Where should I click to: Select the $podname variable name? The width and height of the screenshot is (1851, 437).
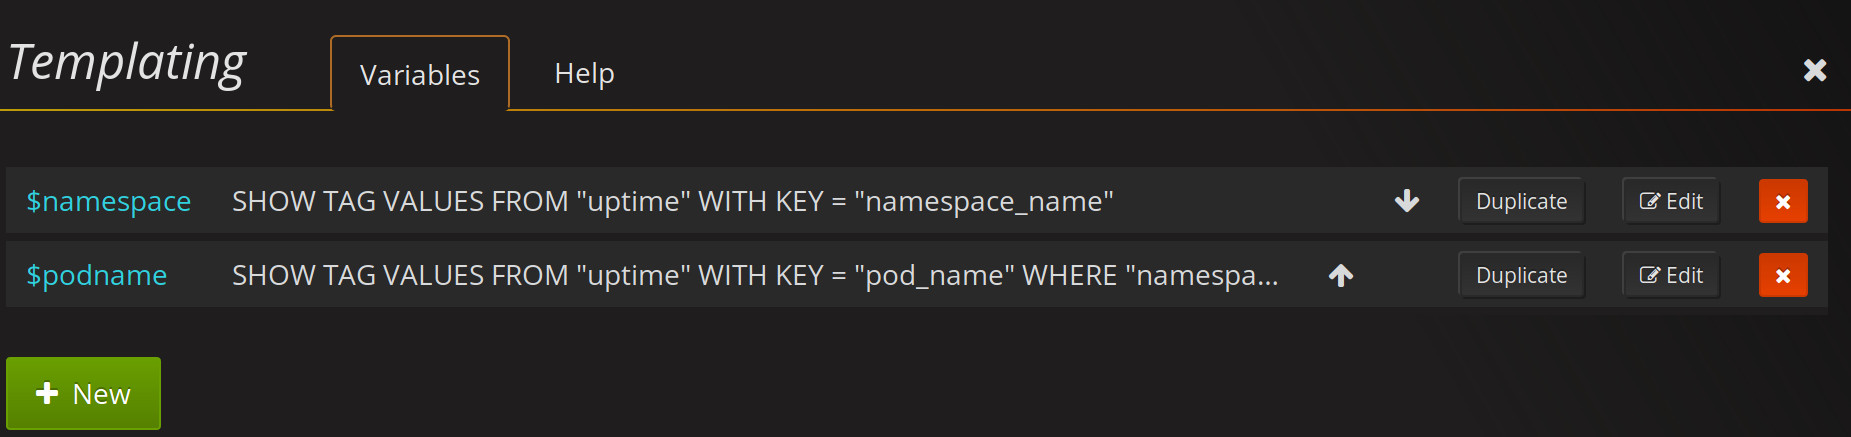[96, 275]
